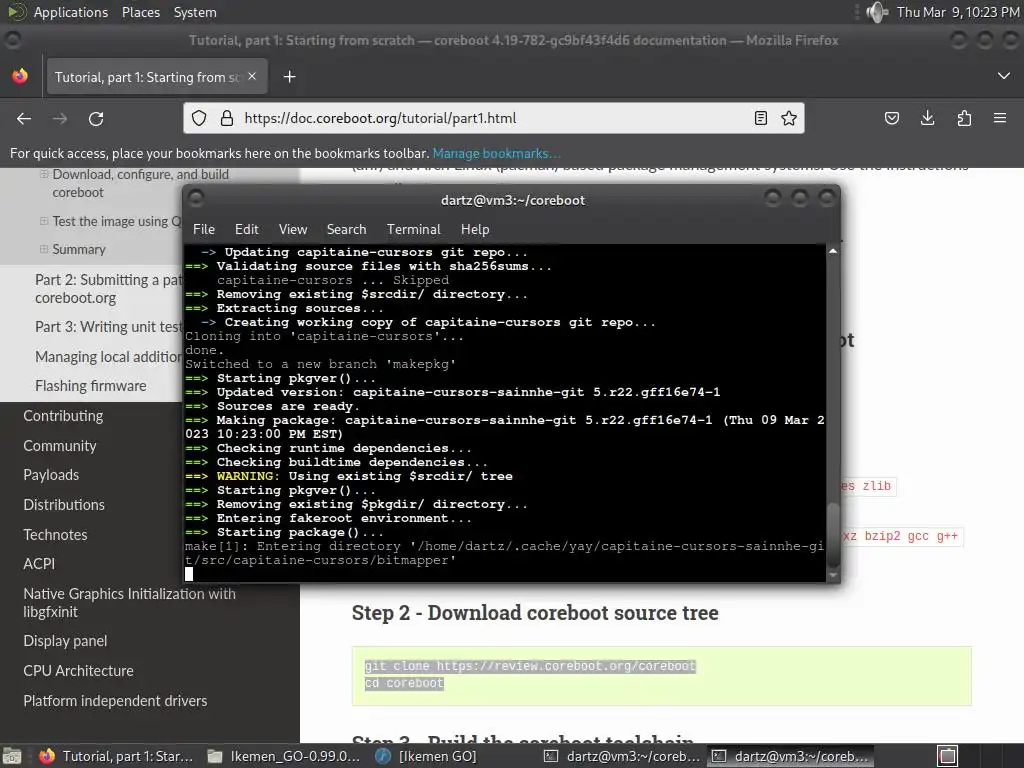
Task: Click terminal scrollbar down arrow
Action: pos(833,575)
